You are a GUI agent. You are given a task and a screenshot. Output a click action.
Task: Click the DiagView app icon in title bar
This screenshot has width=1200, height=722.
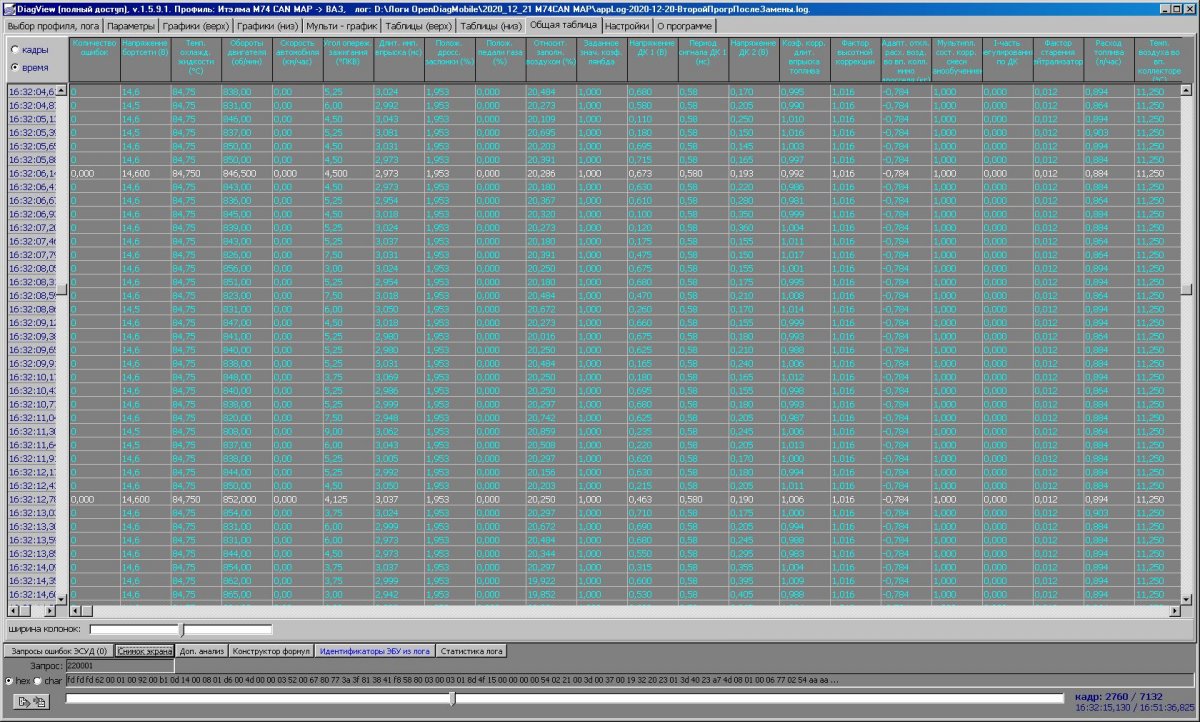[x=8, y=8]
